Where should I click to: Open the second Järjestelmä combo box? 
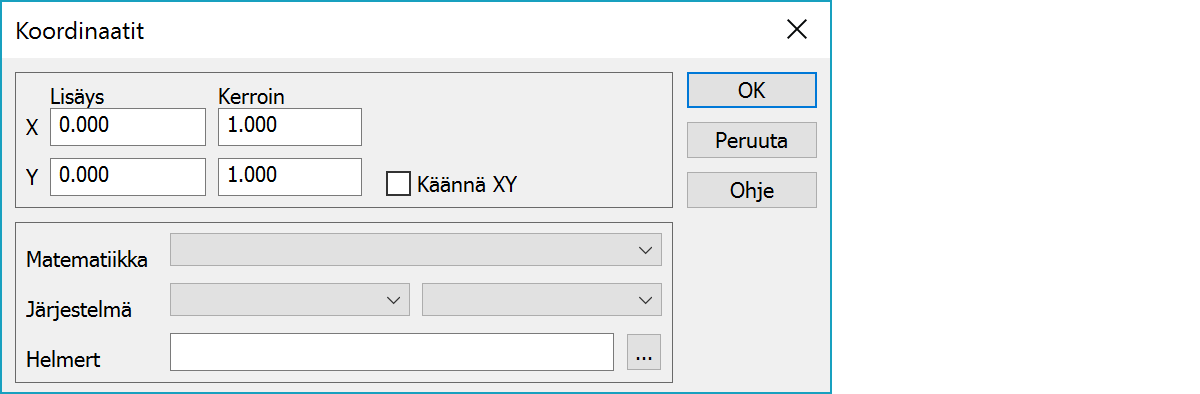(x=542, y=299)
